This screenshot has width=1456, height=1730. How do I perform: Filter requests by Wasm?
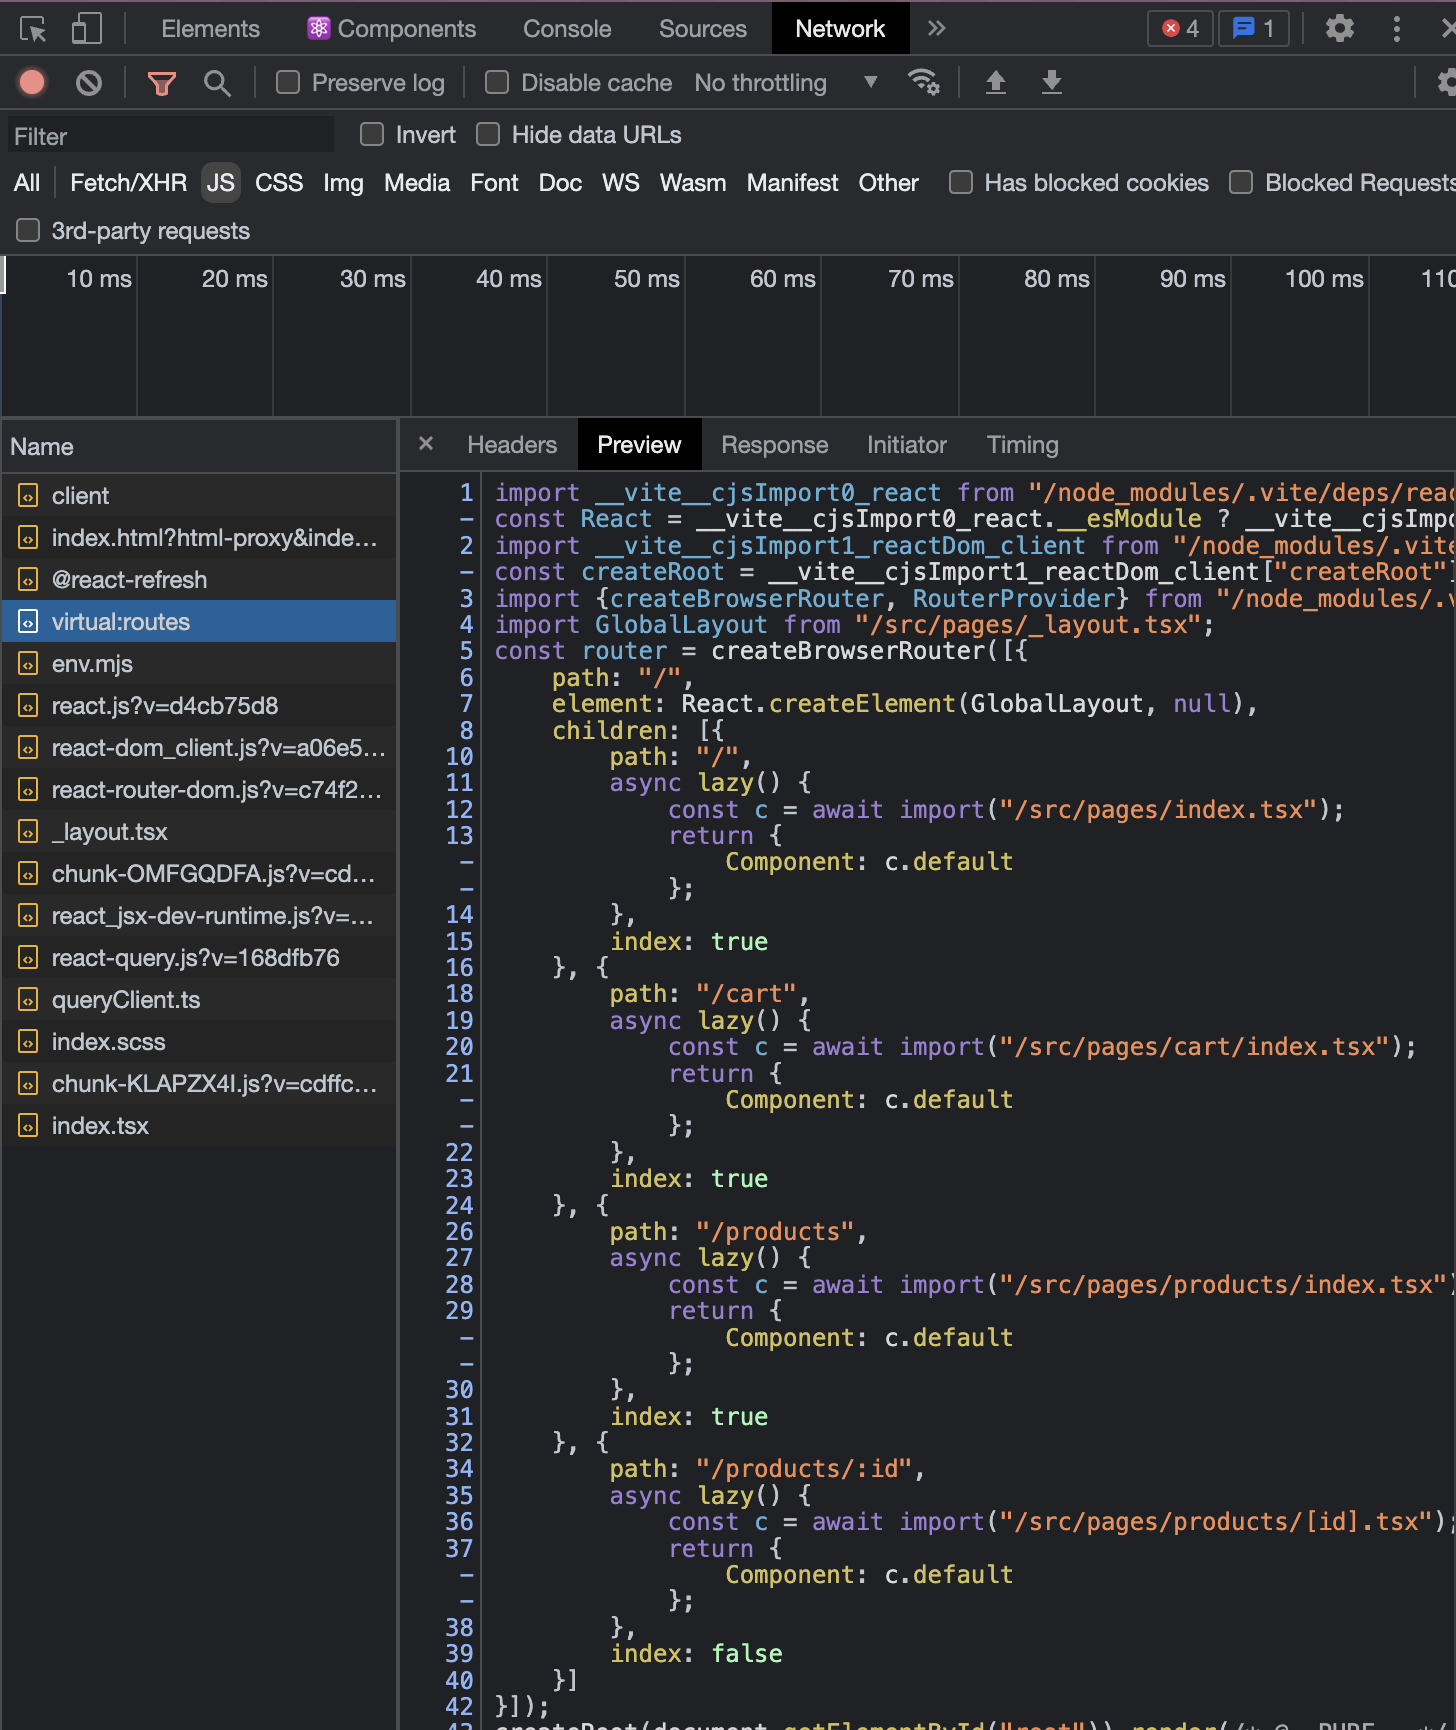click(693, 183)
